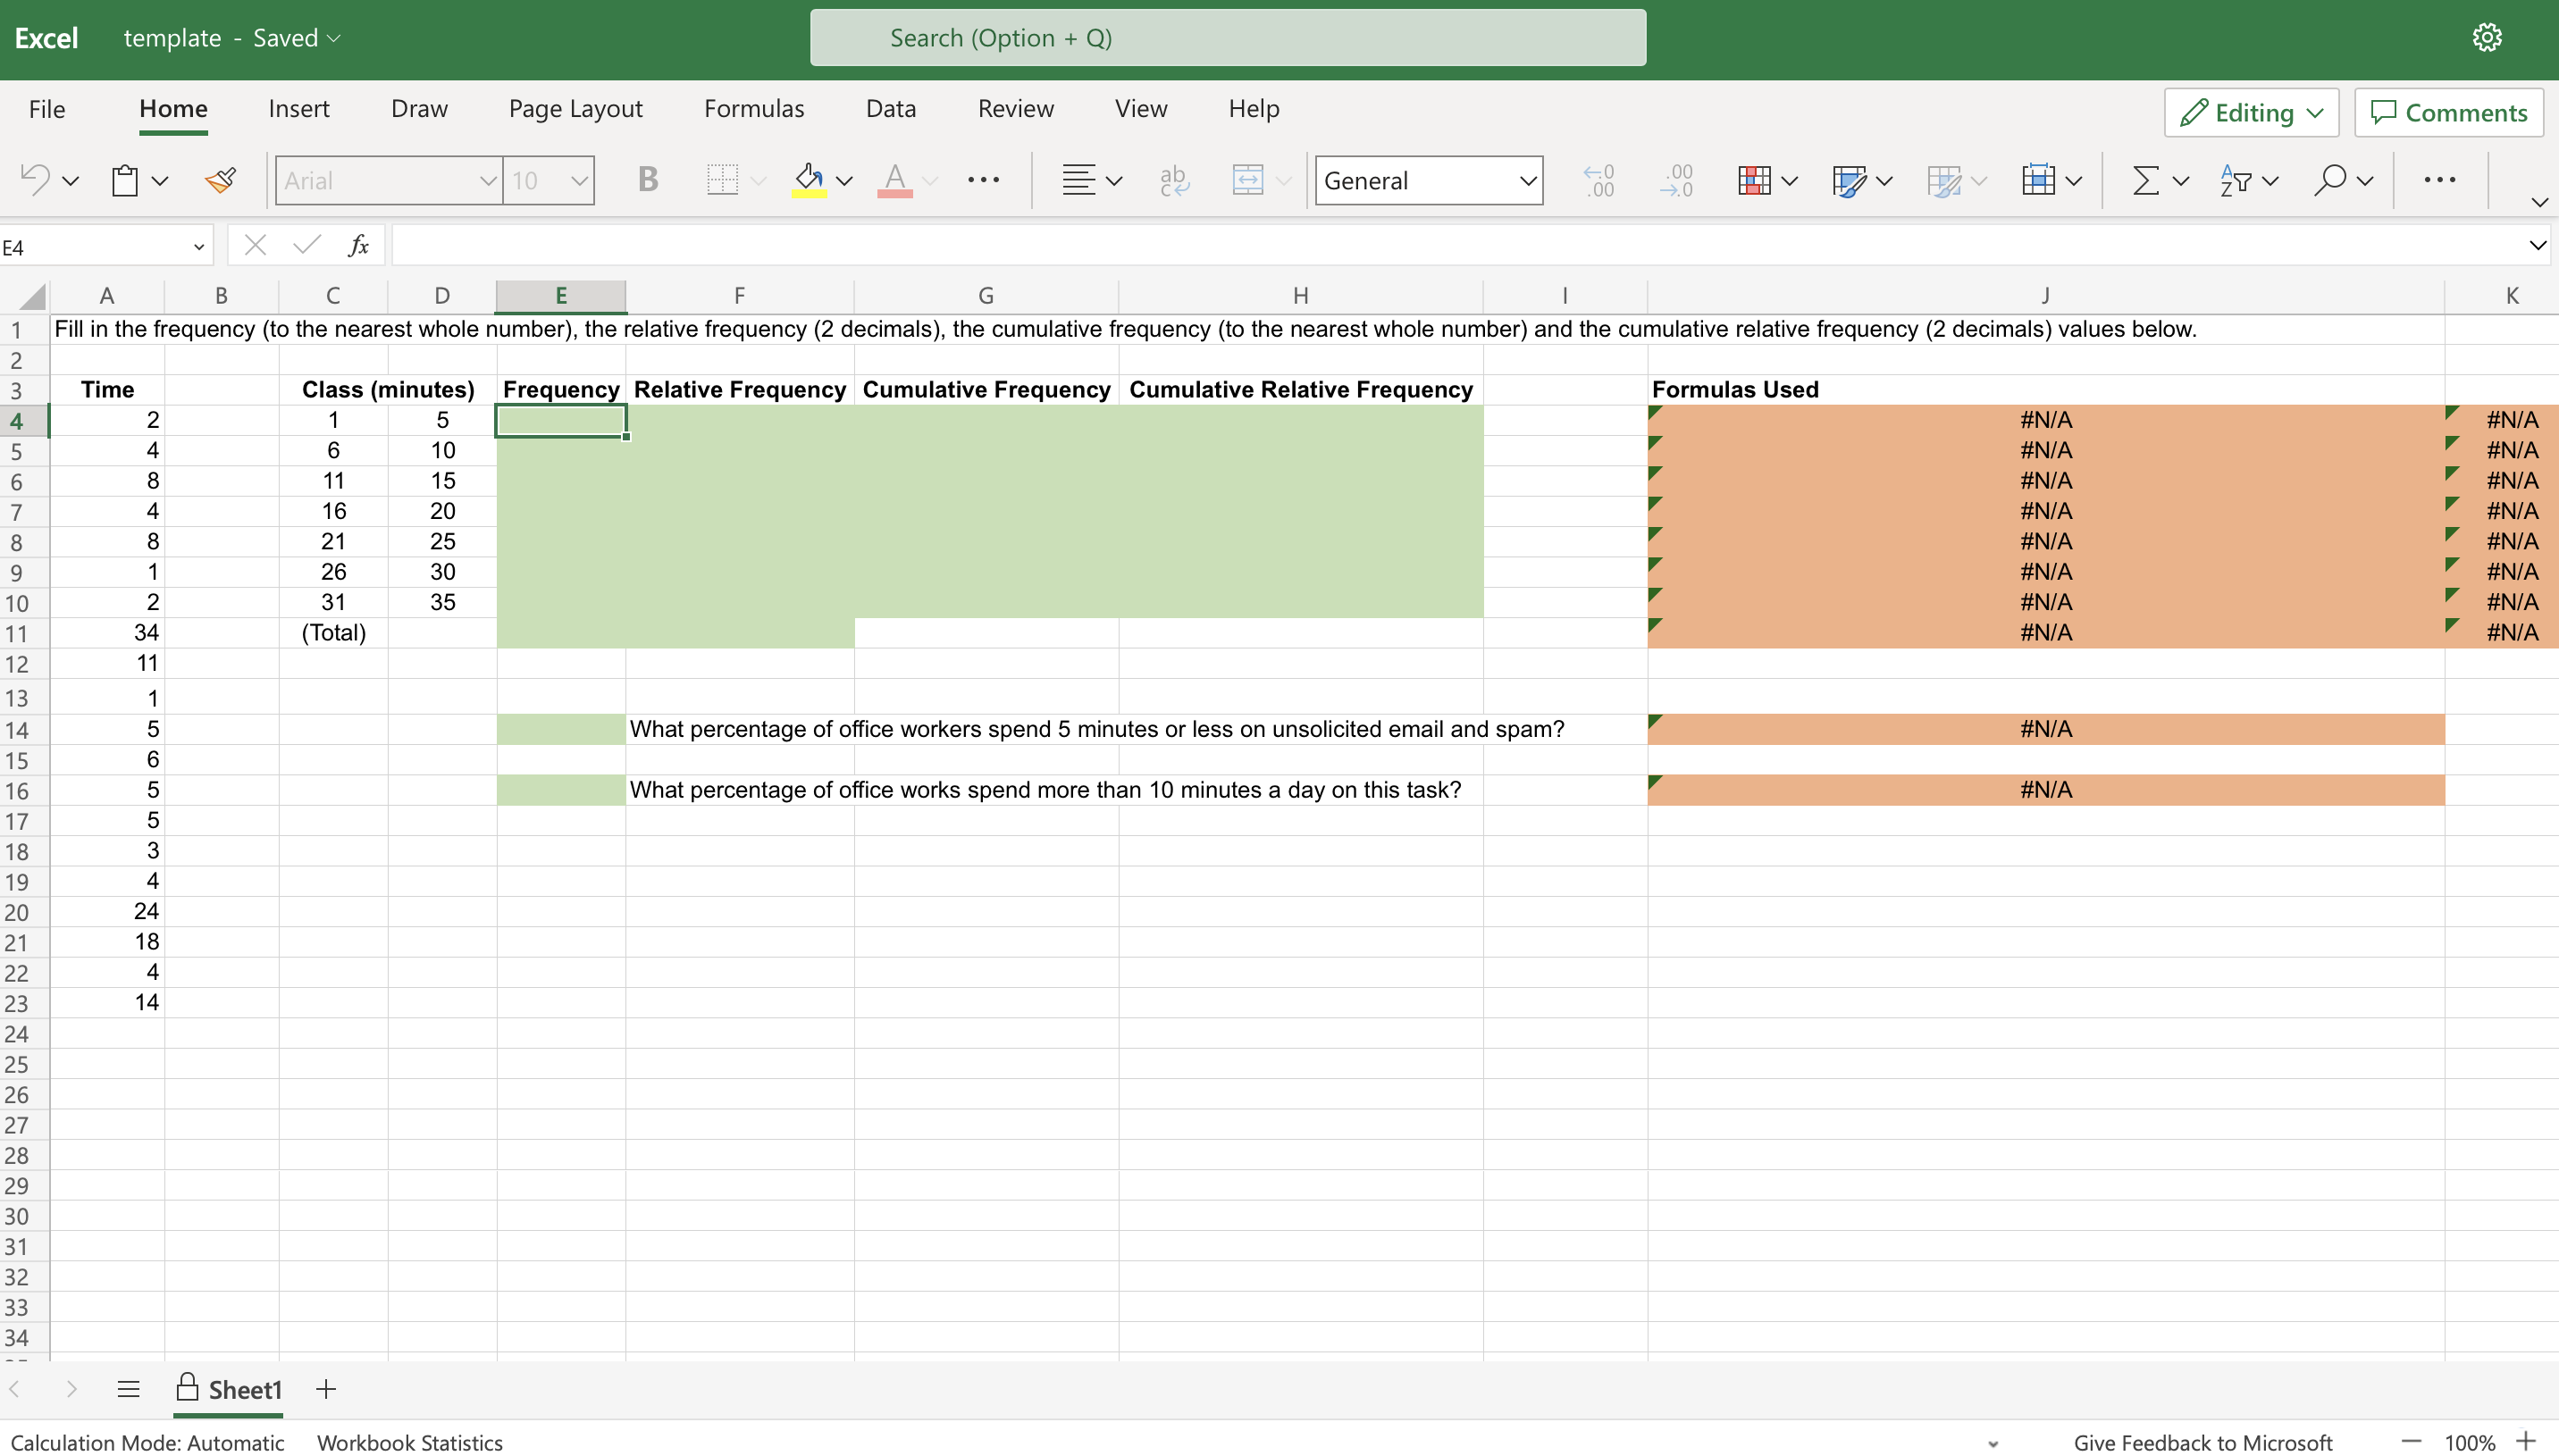2559x1456 pixels.
Task: Select the Conditional Formatting icon
Action: pos(1759,180)
